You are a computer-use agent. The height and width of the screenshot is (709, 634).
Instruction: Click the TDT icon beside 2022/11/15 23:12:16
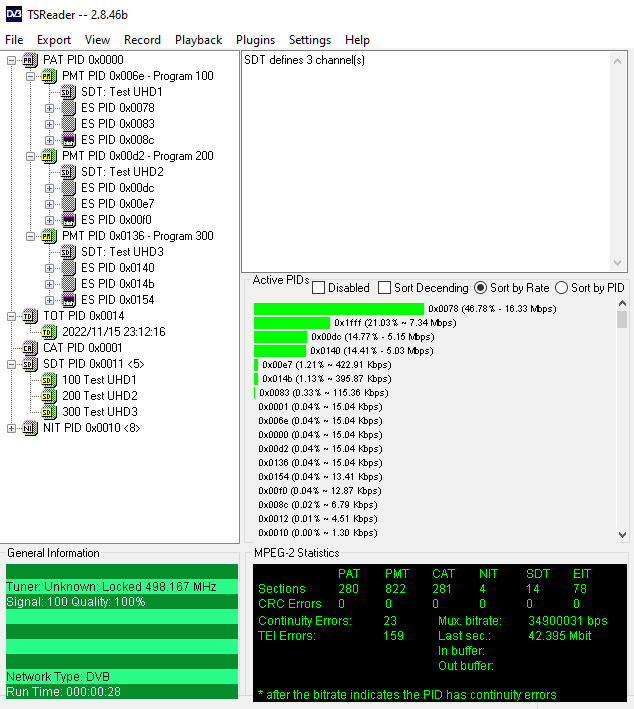(x=48, y=332)
